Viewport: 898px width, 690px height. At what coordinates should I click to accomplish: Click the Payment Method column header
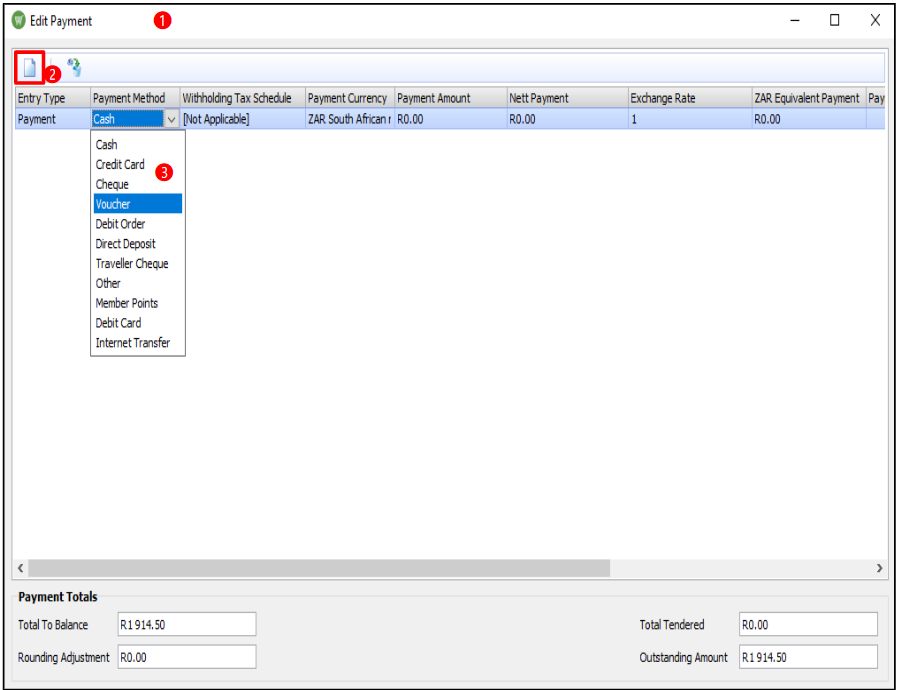tap(135, 98)
